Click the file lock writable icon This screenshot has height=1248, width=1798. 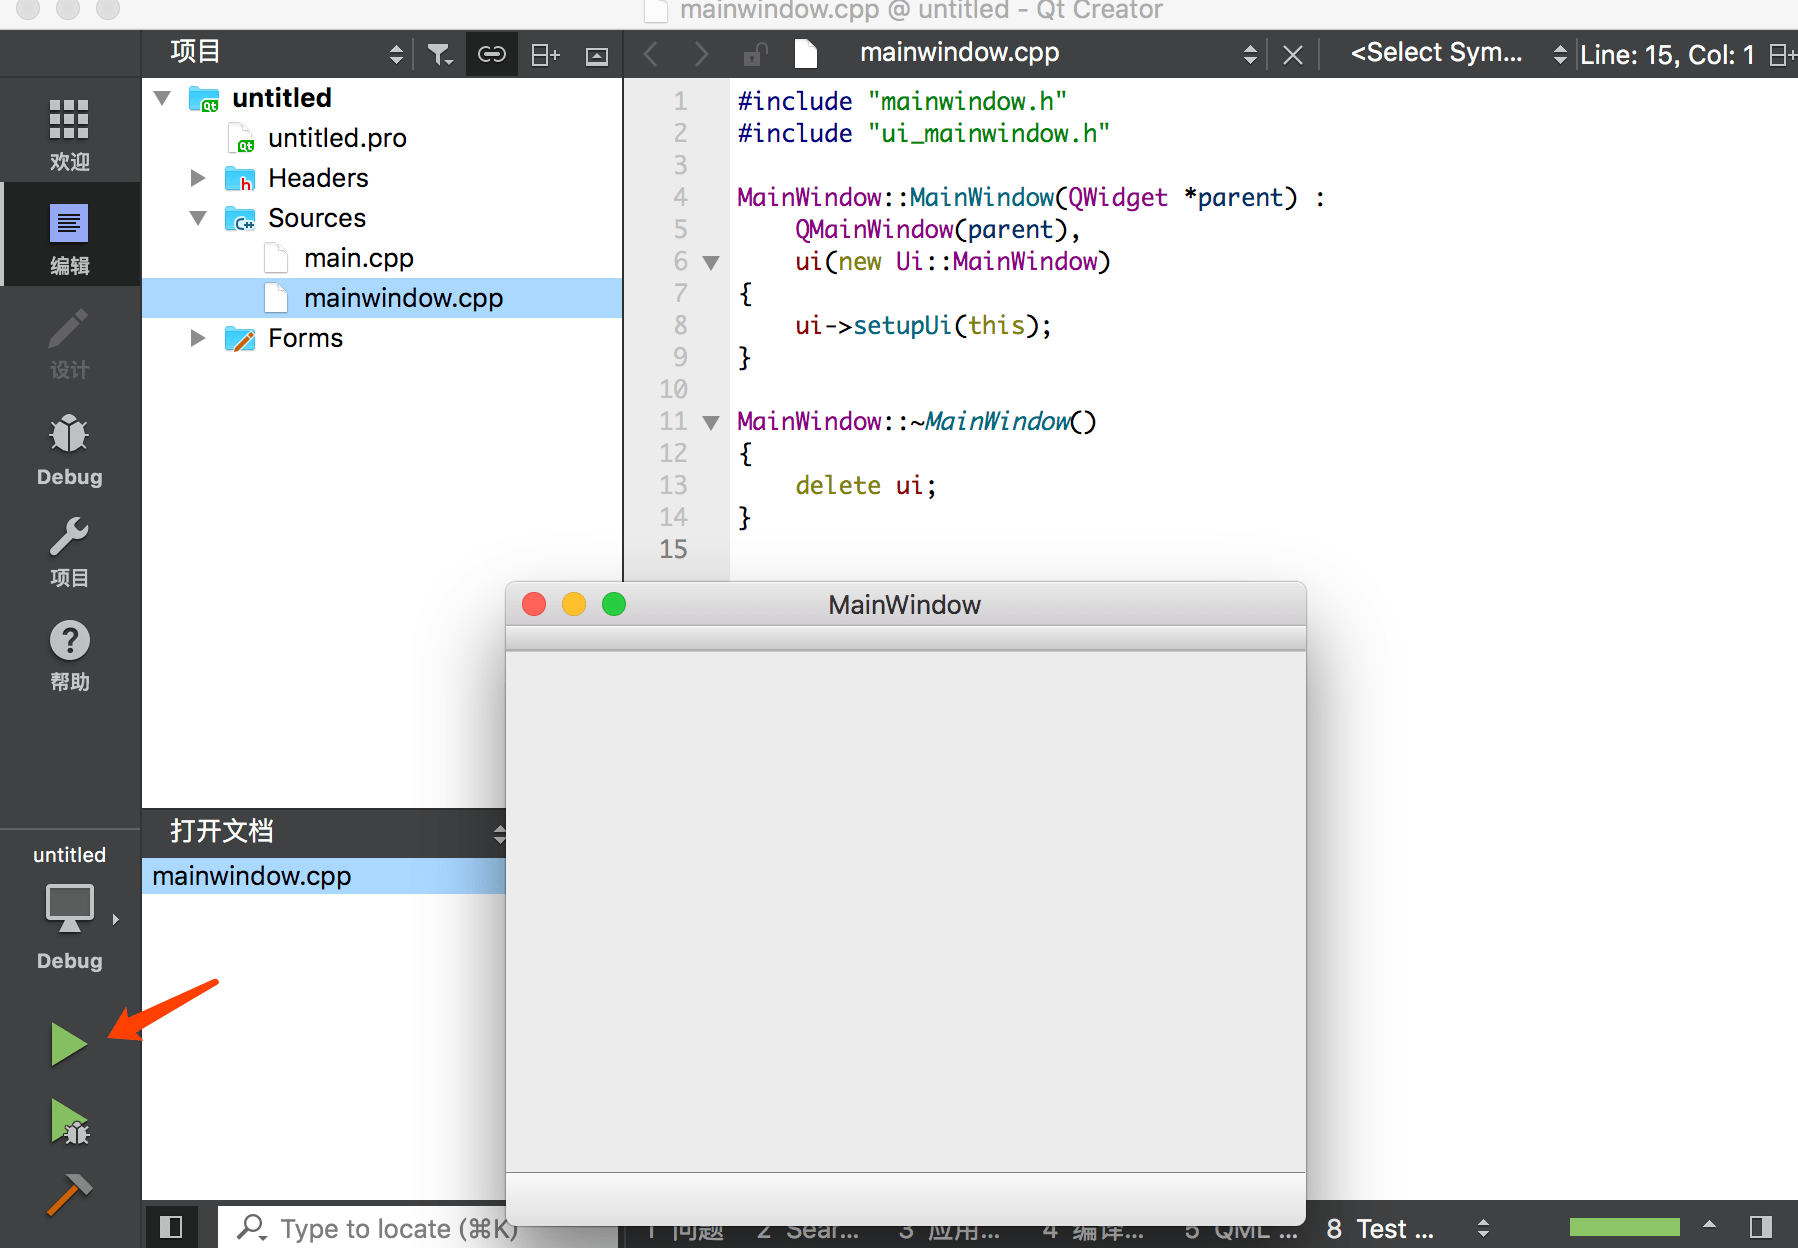tap(755, 54)
